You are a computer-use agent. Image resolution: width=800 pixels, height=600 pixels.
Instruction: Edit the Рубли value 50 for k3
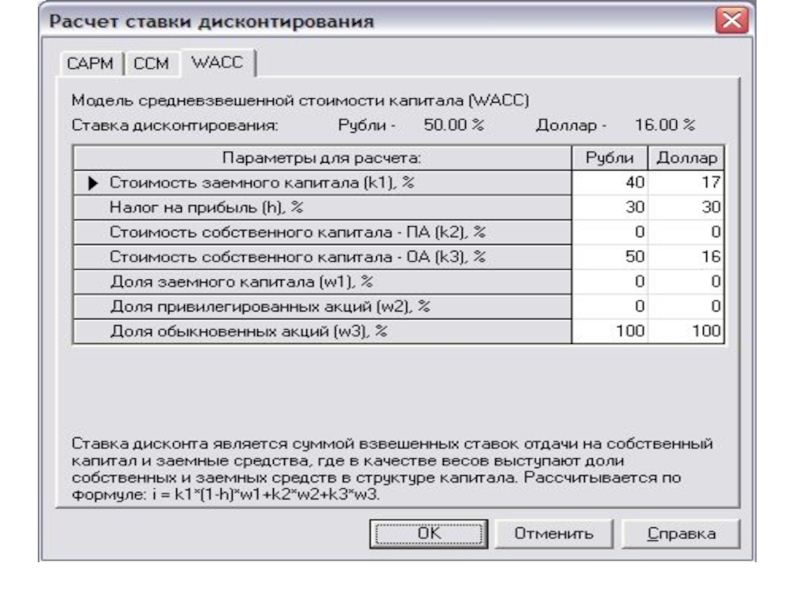click(x=610, y=257)
